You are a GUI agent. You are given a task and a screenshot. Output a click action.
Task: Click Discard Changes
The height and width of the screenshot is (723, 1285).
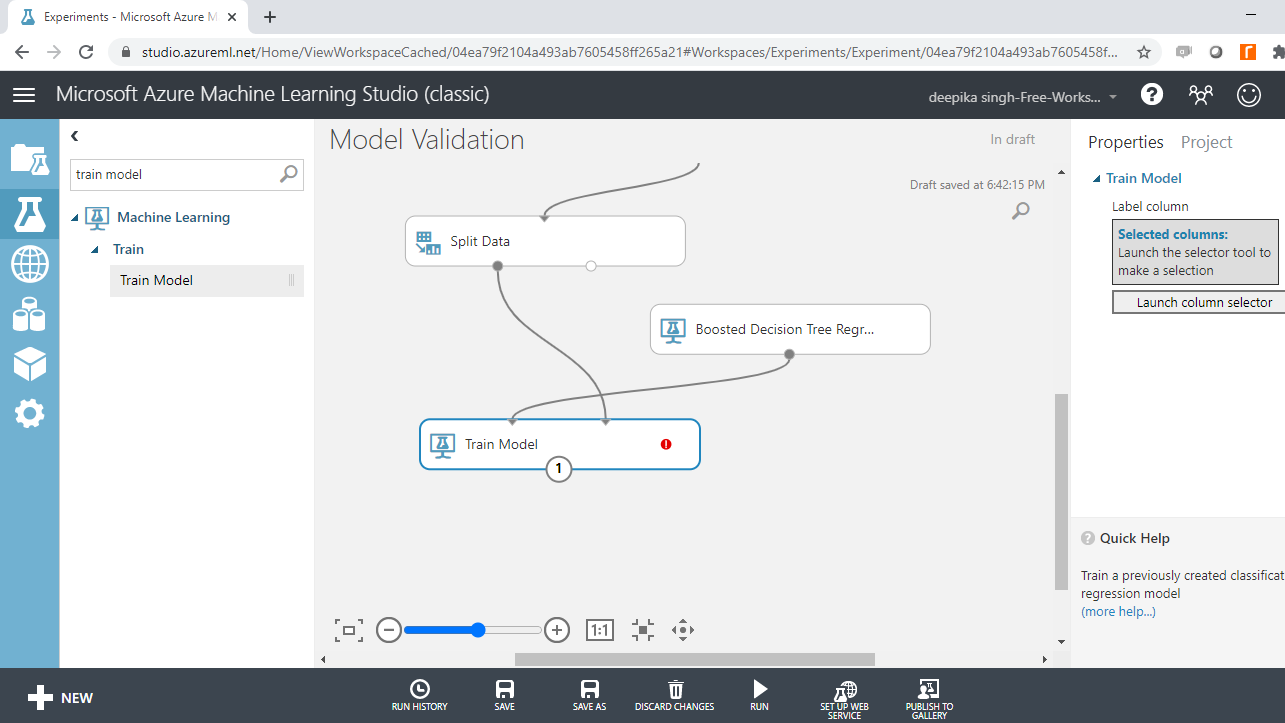coord(675,695)
